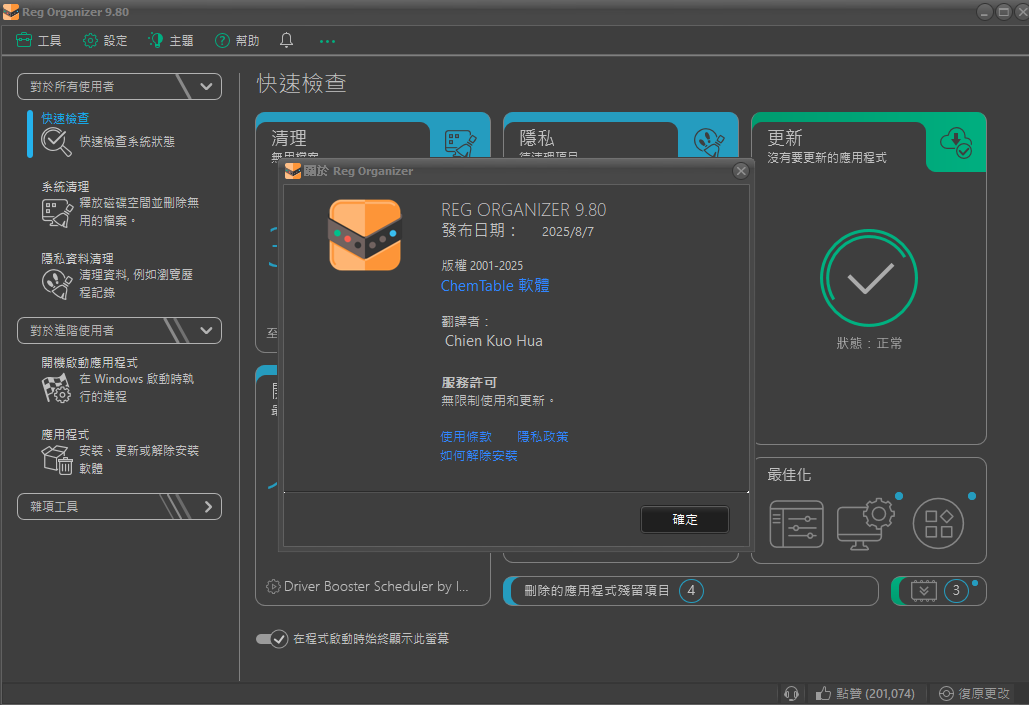Click the 版權 2001-2025 text
Viewport: 1029px width, 705px height.
click(x=482, y=265)
